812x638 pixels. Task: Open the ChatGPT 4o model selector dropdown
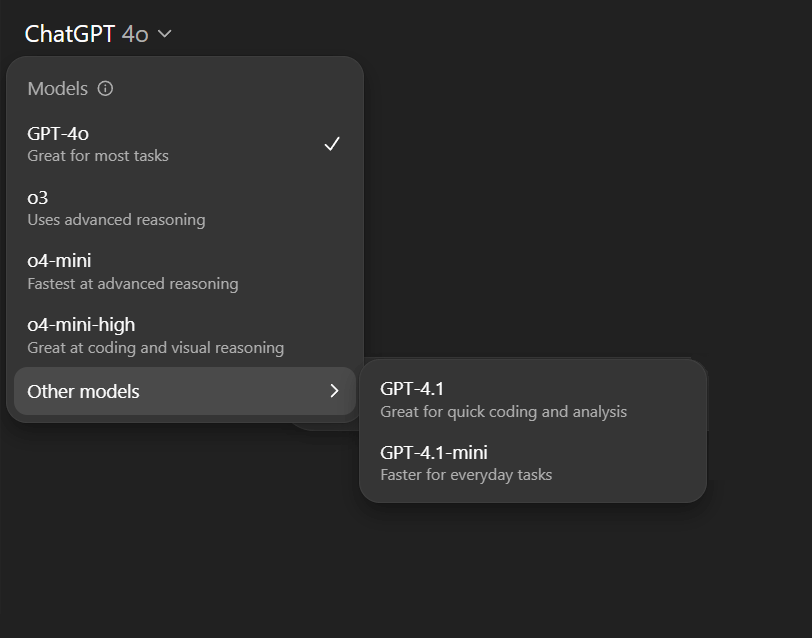(98, 34)
